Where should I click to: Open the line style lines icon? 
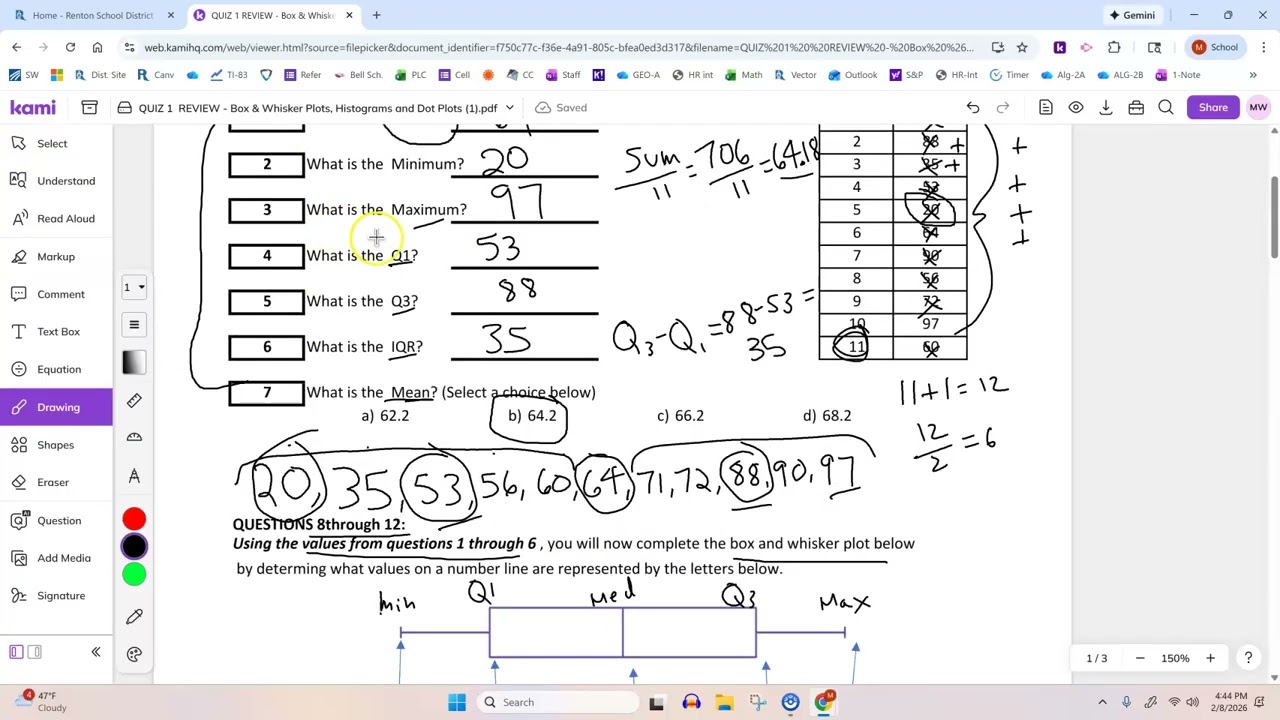click(x=134, y=324)
